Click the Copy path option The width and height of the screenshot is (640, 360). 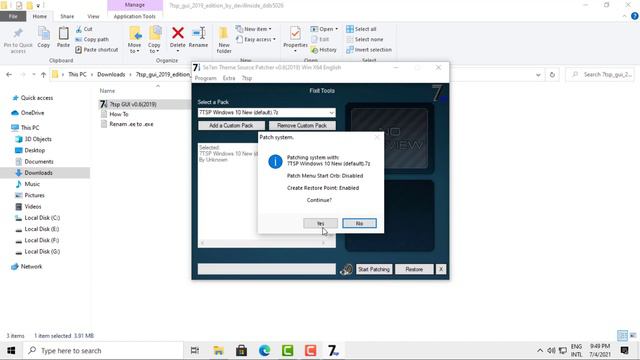92,40
